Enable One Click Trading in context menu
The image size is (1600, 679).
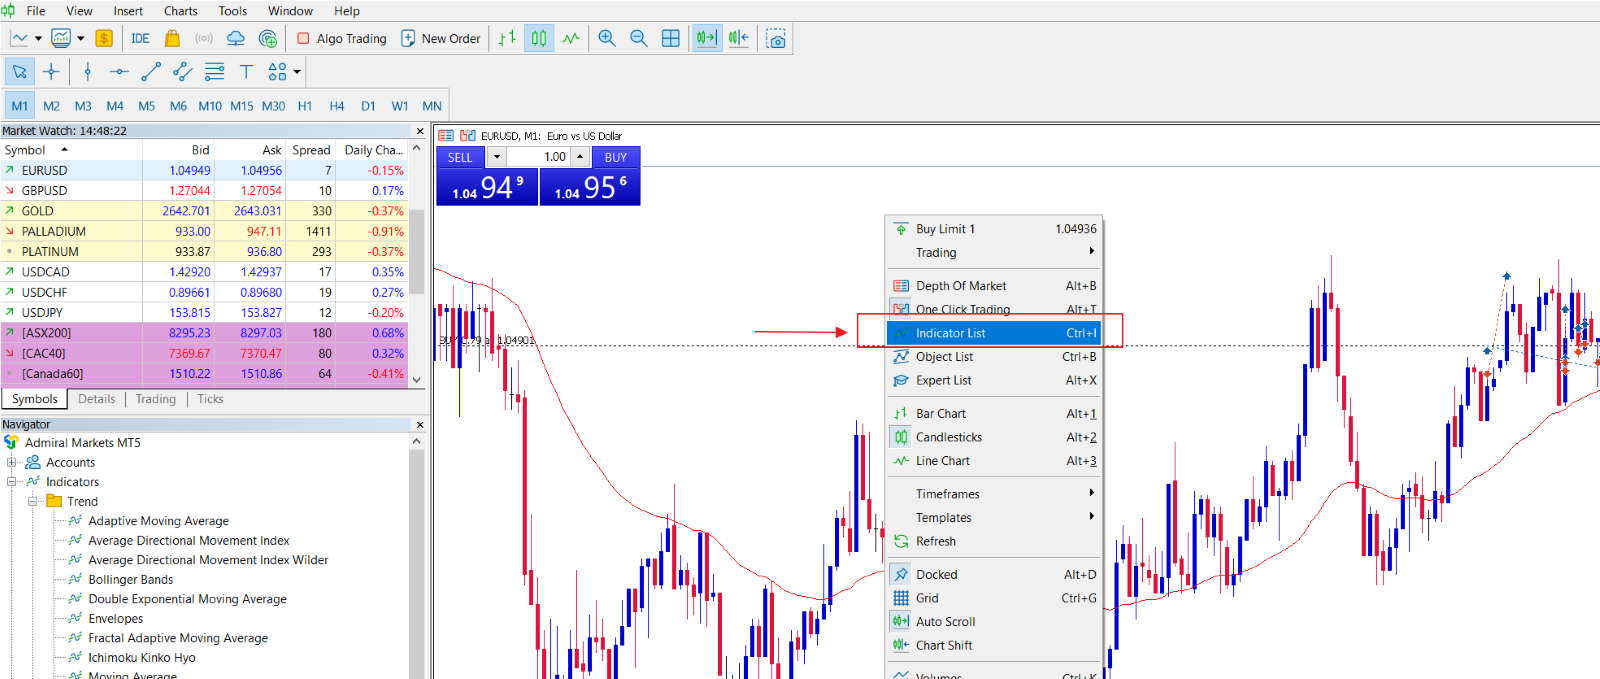point(994,309)
